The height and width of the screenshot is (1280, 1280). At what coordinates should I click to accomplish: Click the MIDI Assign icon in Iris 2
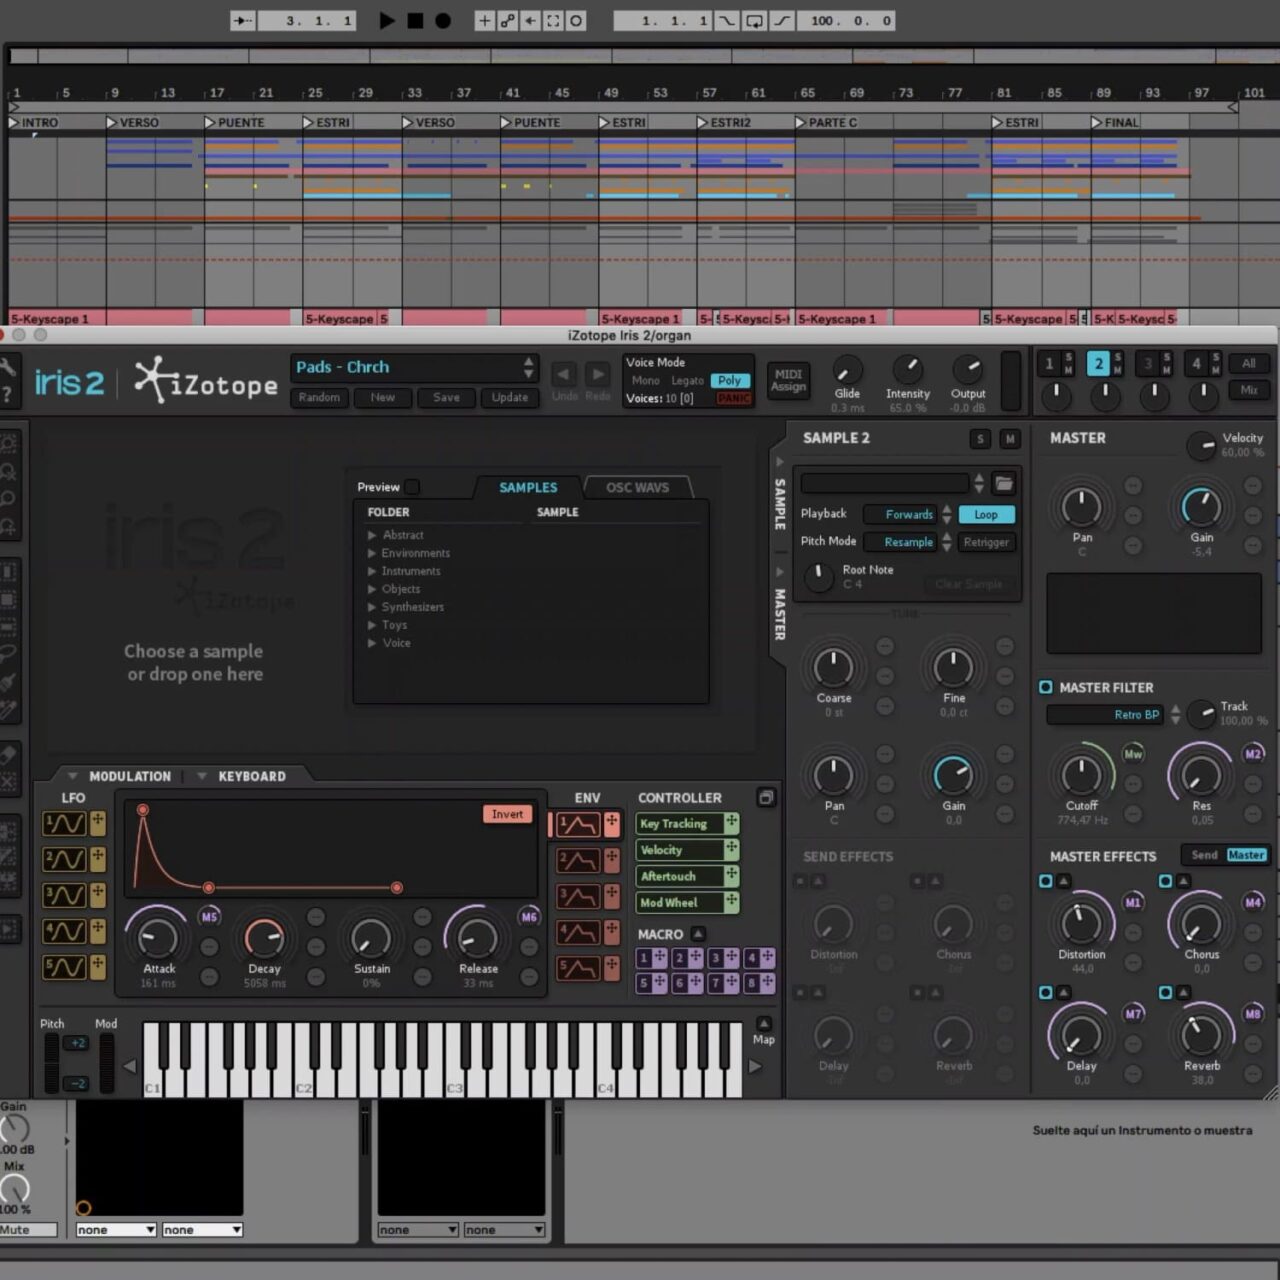coord(788,381)
